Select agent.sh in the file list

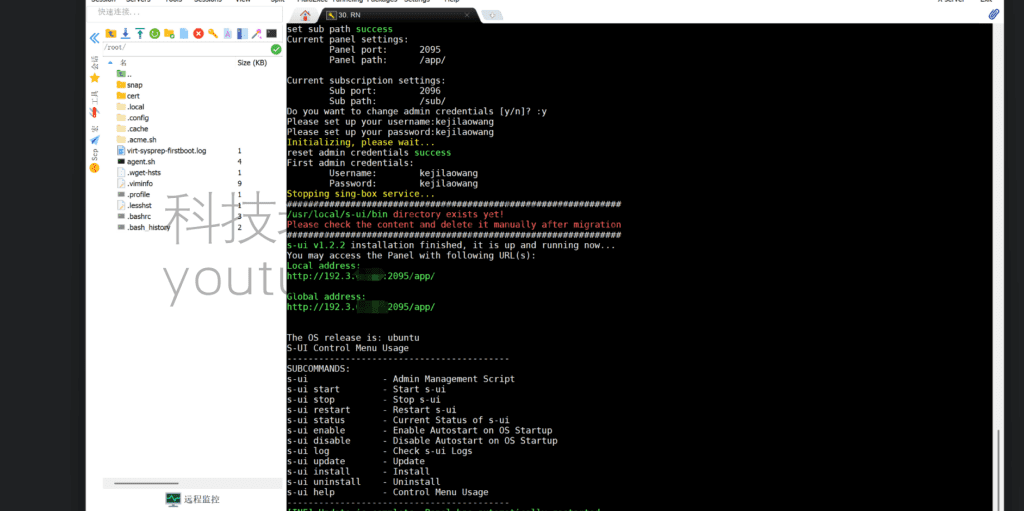point(140,161)
